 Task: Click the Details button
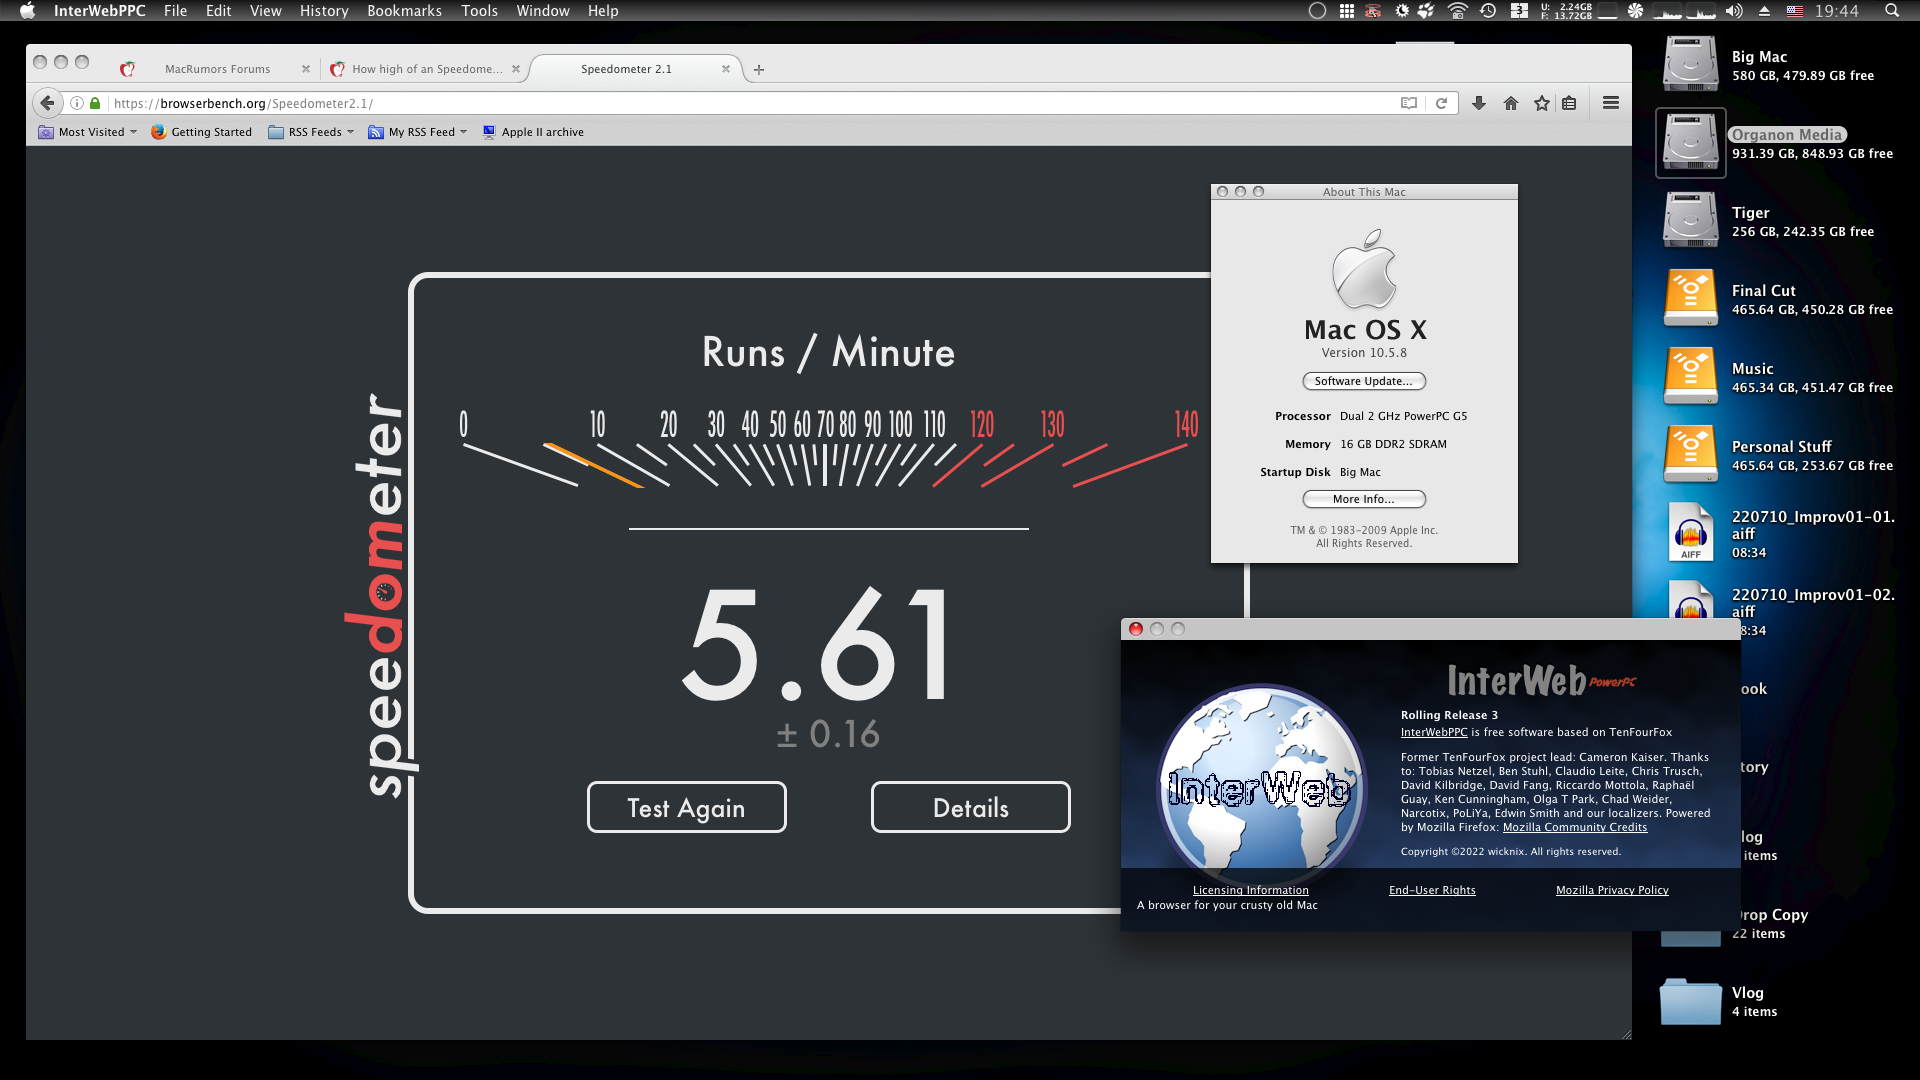point(970,807)
